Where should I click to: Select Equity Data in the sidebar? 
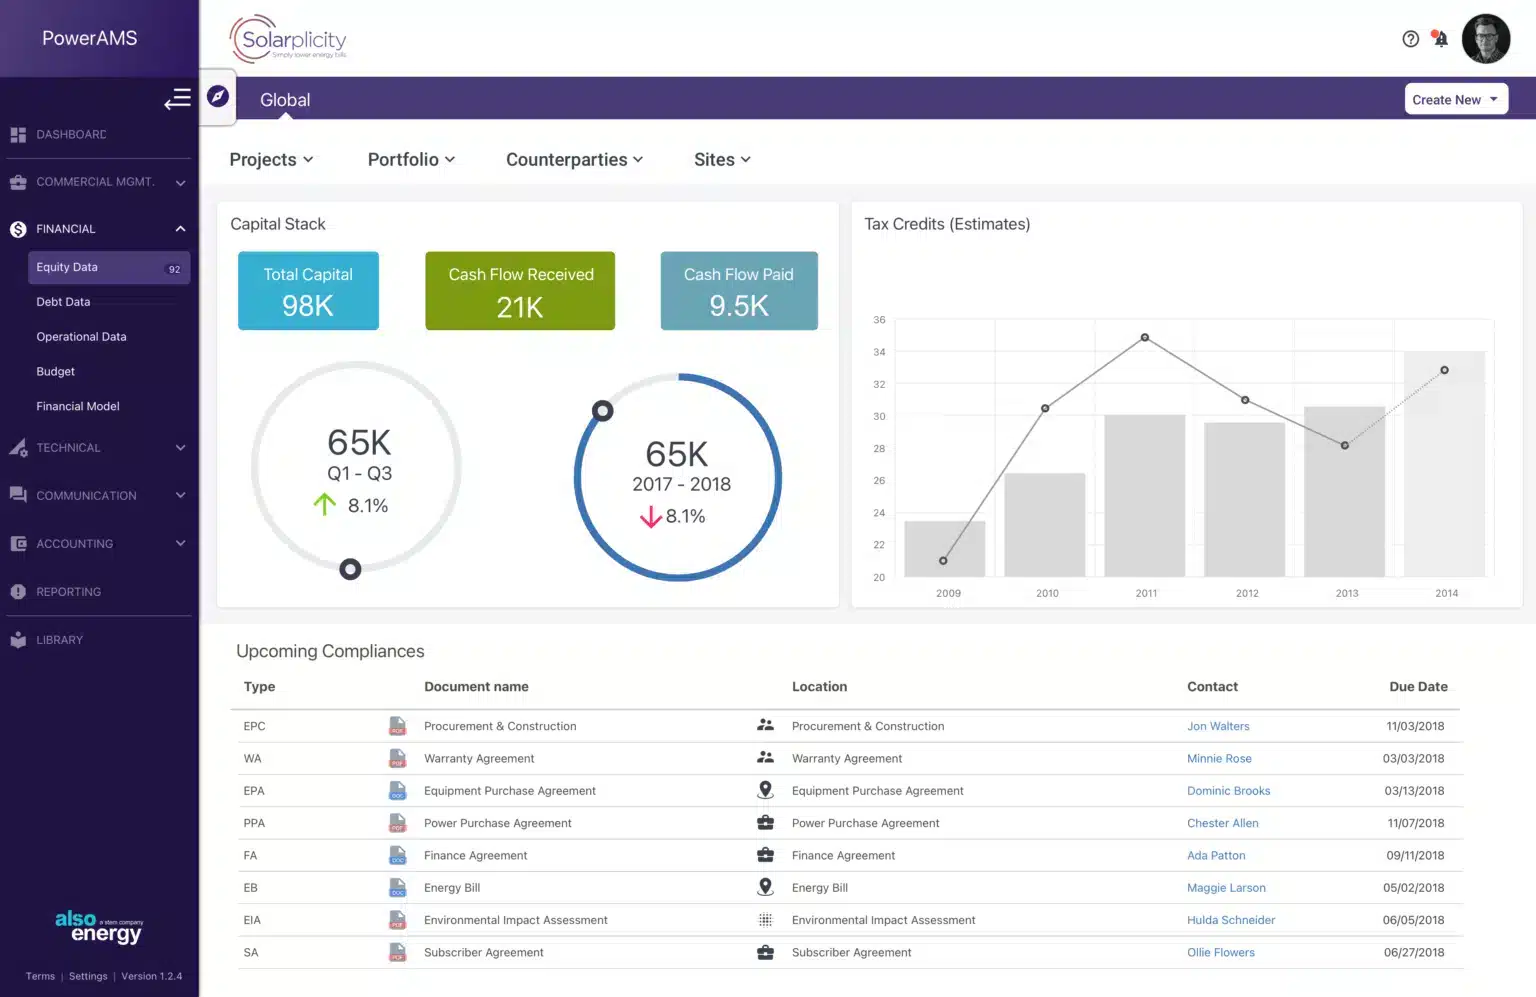67,267
